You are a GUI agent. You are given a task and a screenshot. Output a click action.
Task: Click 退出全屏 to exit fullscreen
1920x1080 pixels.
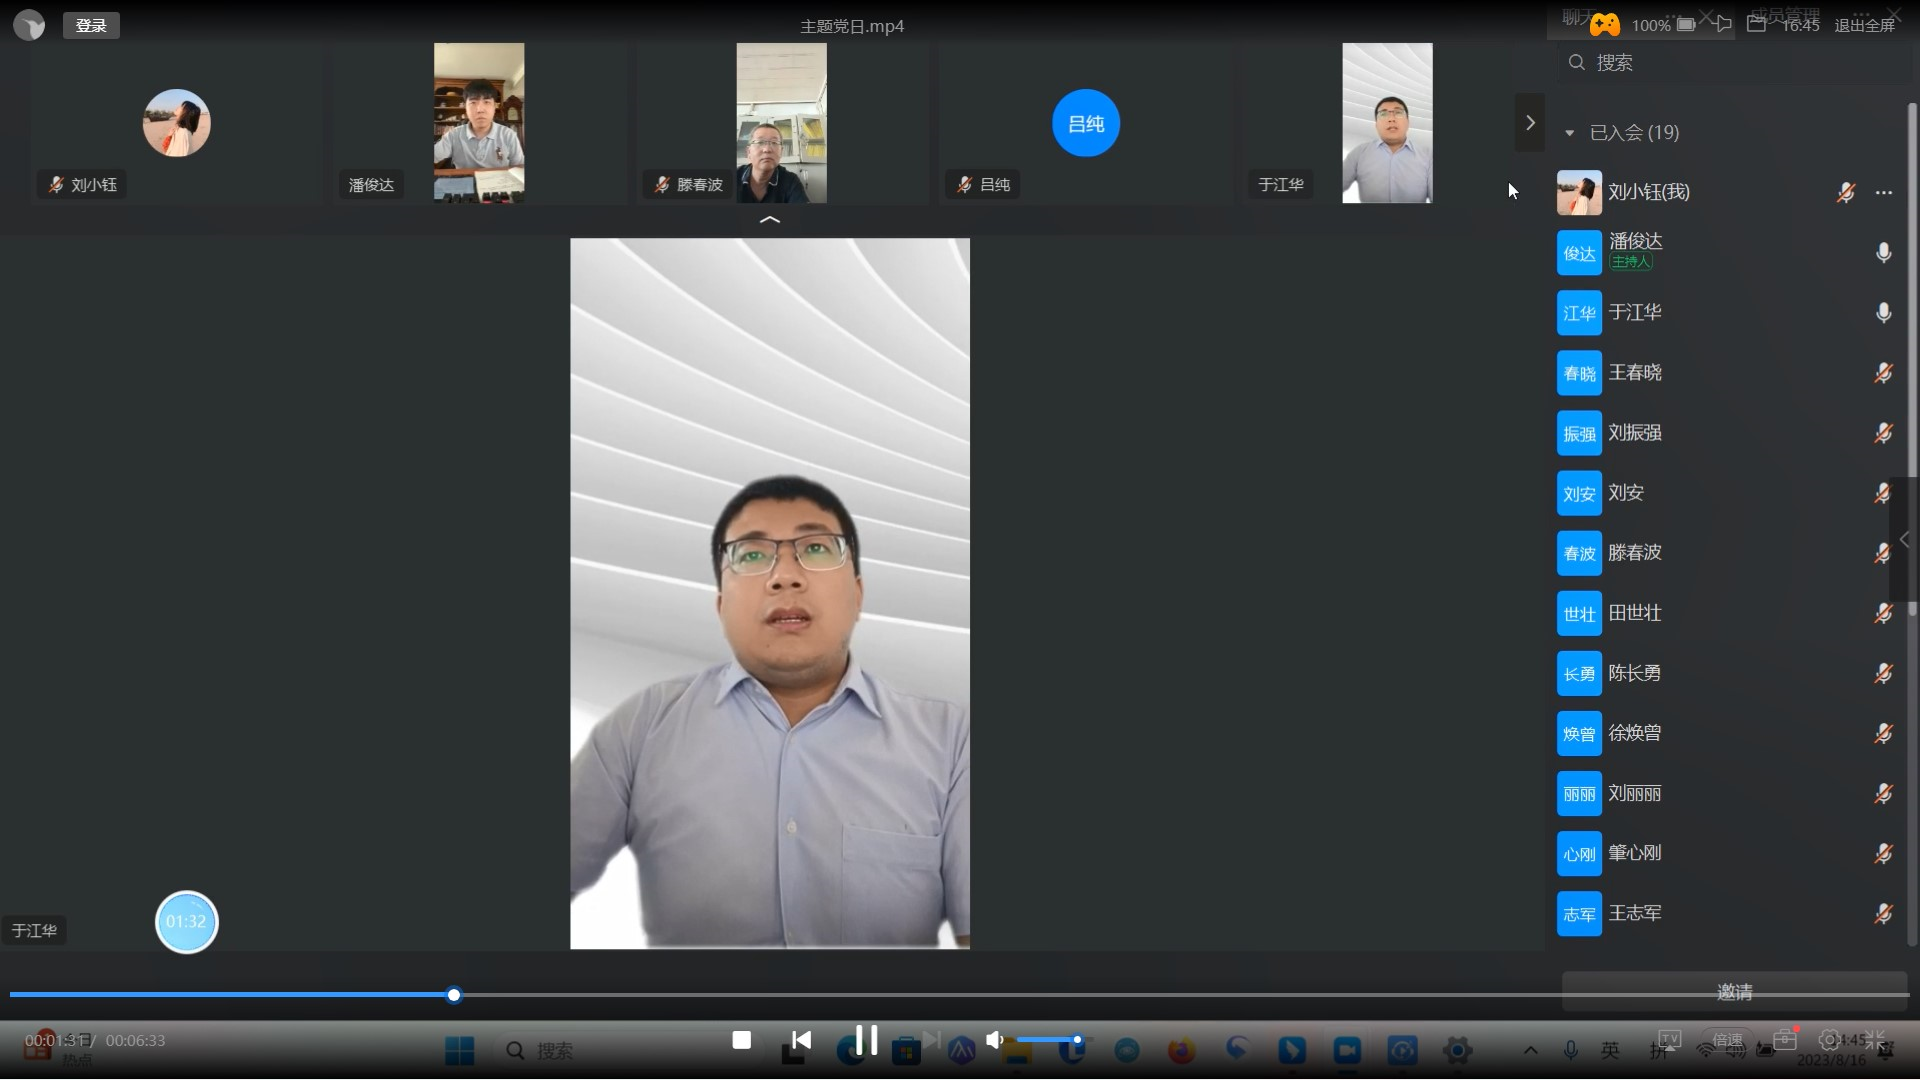coord(1865,25)
